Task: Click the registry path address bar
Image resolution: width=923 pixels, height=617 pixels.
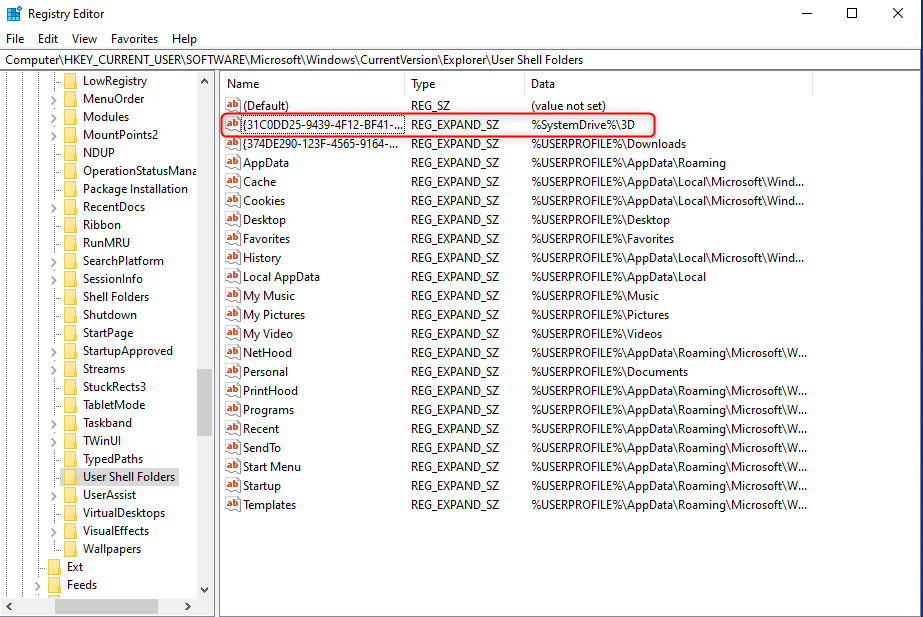Action: (x=460, y=59)
